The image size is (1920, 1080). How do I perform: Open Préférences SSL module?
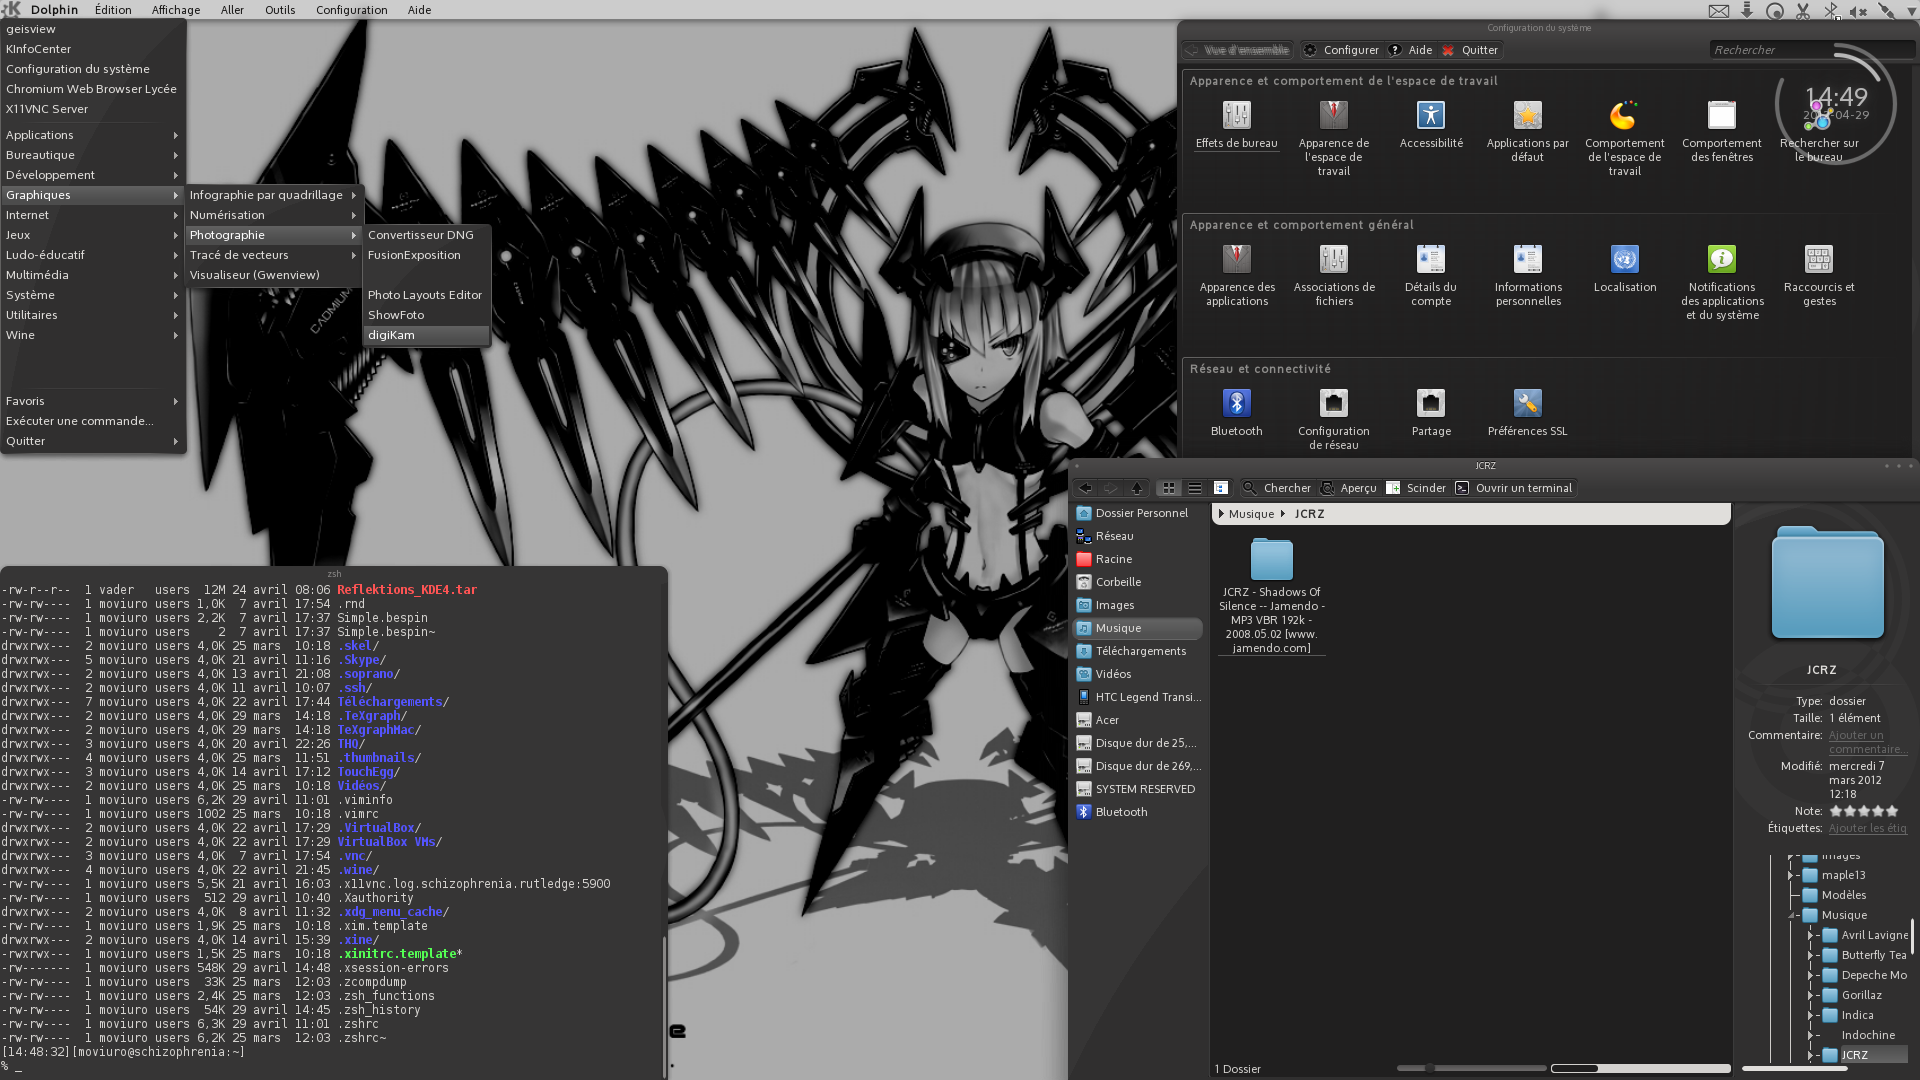(1527, 413)
